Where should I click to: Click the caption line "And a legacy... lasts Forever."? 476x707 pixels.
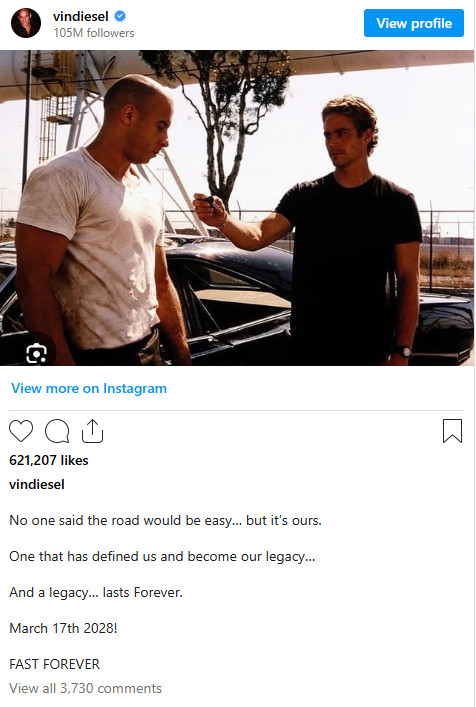96,592
